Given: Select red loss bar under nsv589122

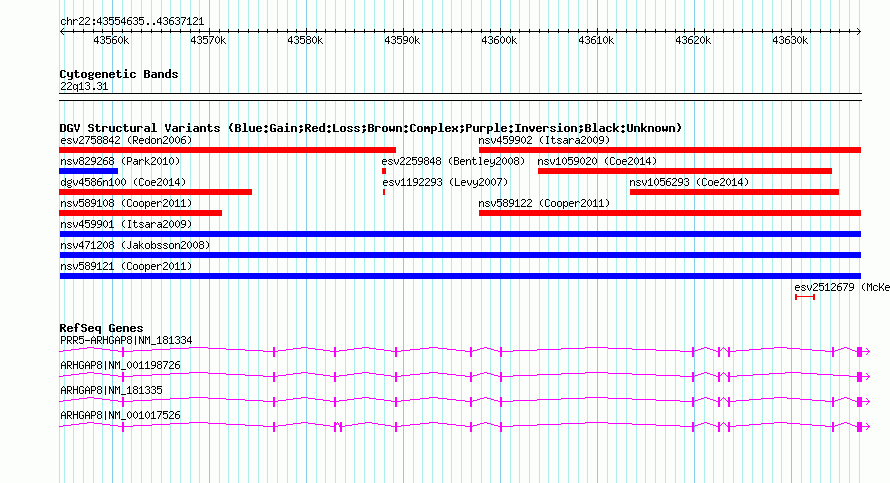Looking at the screenshot, I should point(670,213).
